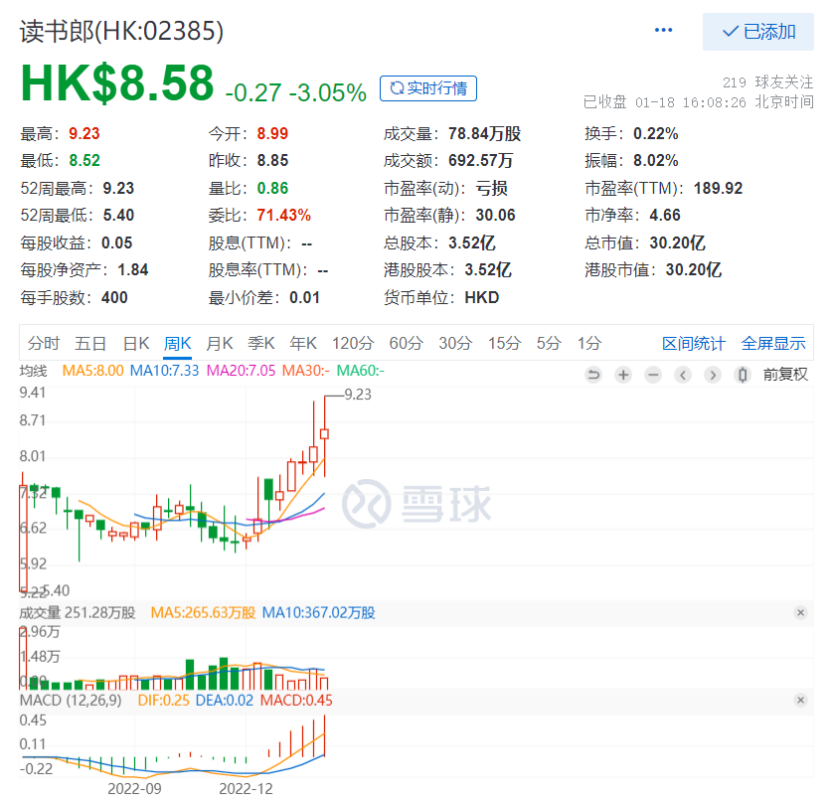Image resolution: width=830 pixels, height=803 pixels.
Task: Click the 实时行情 real-time quotes button
Action: point(428,88)
